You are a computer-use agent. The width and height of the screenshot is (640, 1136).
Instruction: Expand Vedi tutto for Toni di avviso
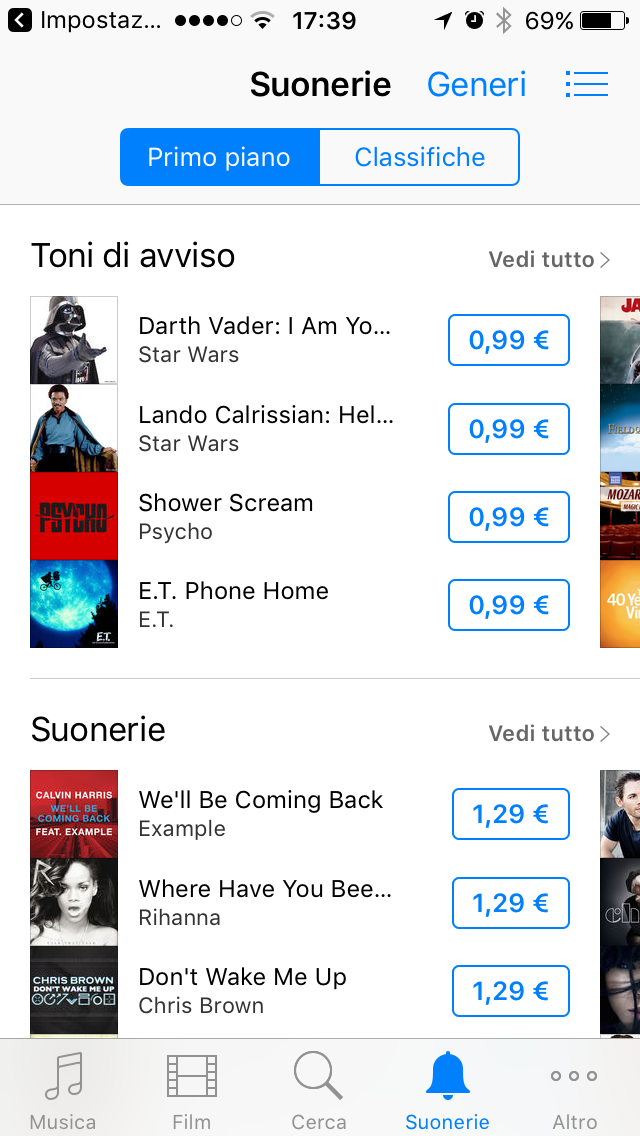[549, 259]
